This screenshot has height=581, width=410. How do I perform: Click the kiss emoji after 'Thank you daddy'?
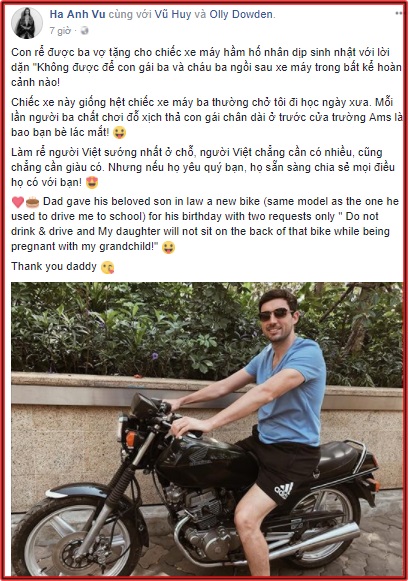pyautogui.click(x=107, y=268)
